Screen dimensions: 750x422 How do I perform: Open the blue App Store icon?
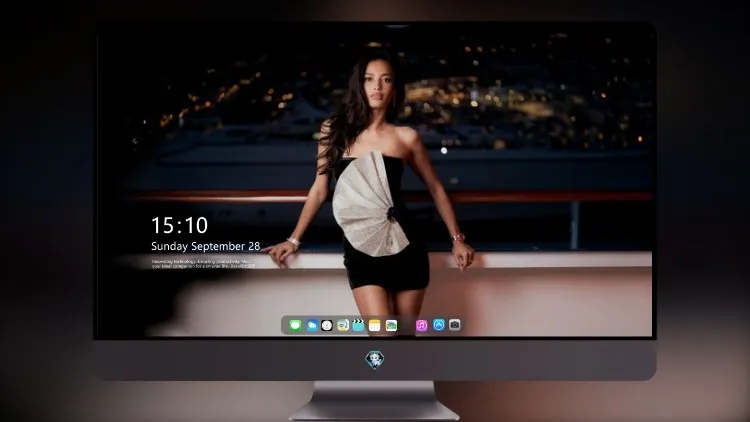(x=439, y=325)
